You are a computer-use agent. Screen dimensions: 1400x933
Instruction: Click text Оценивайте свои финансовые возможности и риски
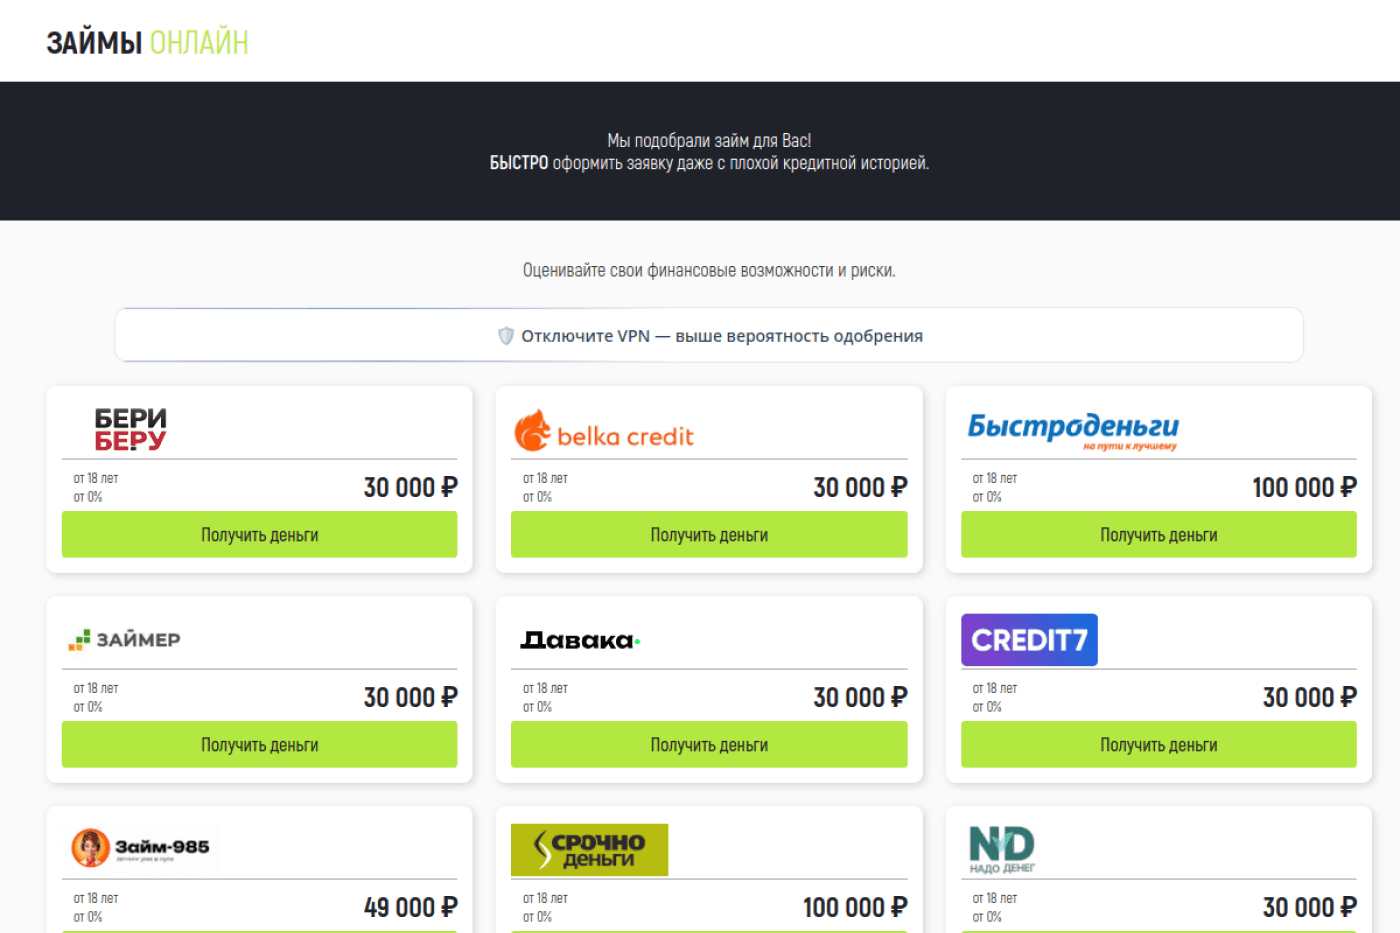point(709,271)
